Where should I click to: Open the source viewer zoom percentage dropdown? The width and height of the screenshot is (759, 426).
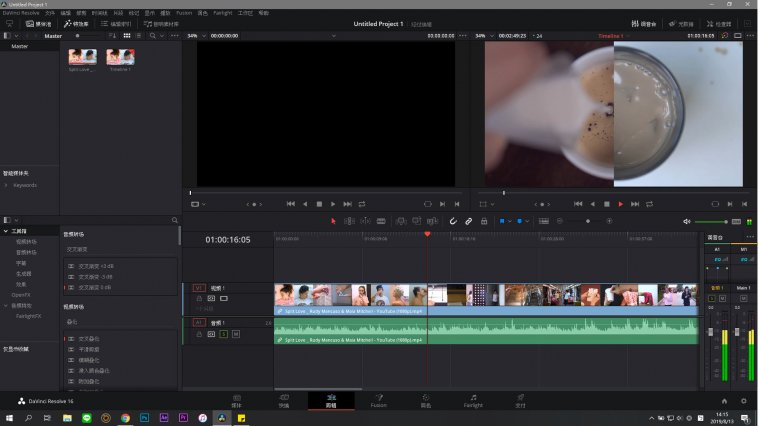(x=193, y=35)
